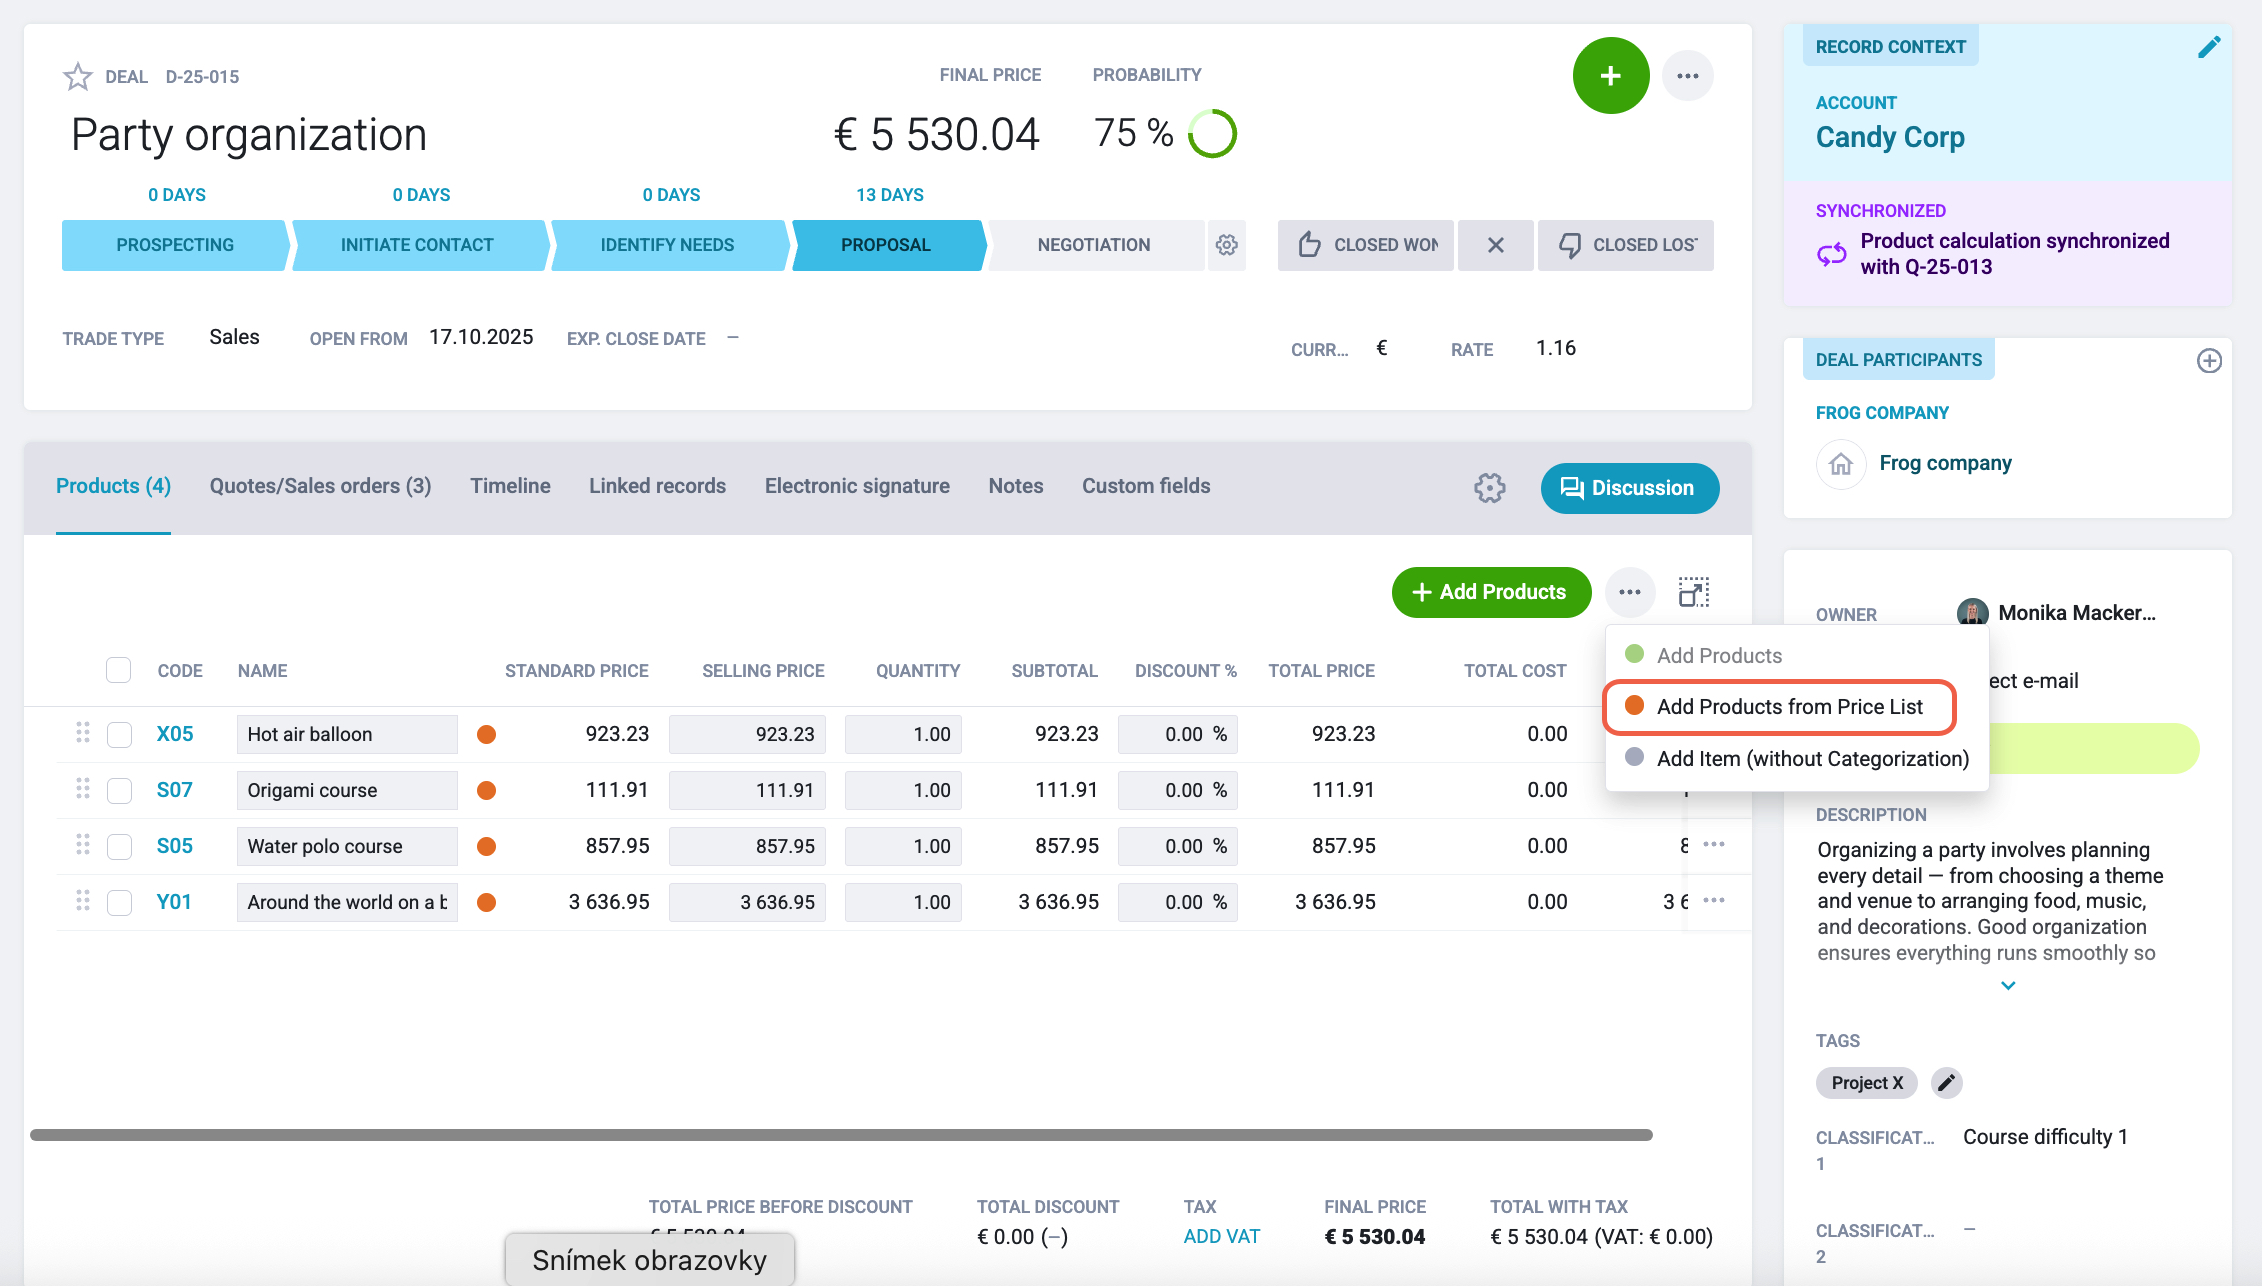Select the Hot air balloon row checkbox
The width and height of the screenshot is (2262, 1286).
click(x=119, y=735)
